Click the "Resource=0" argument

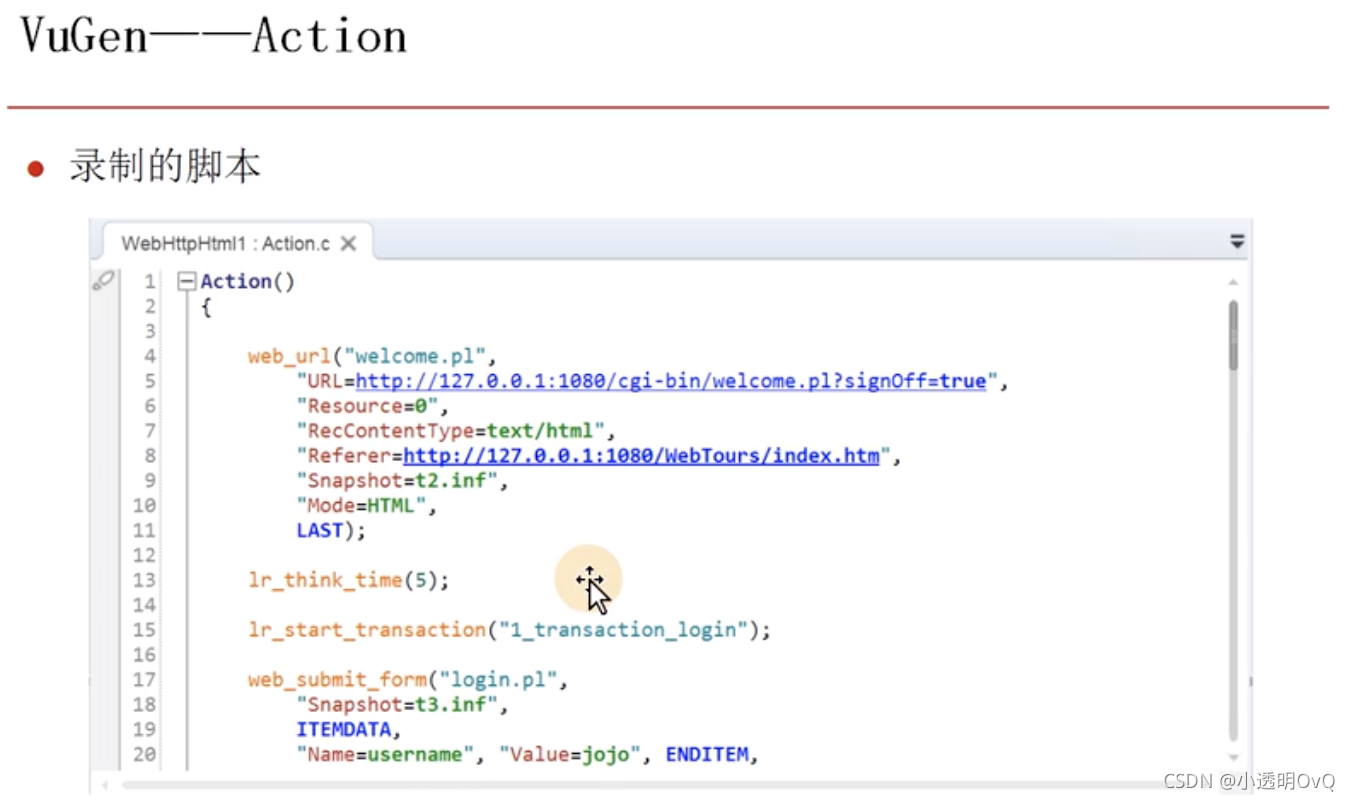pos(369,406)
